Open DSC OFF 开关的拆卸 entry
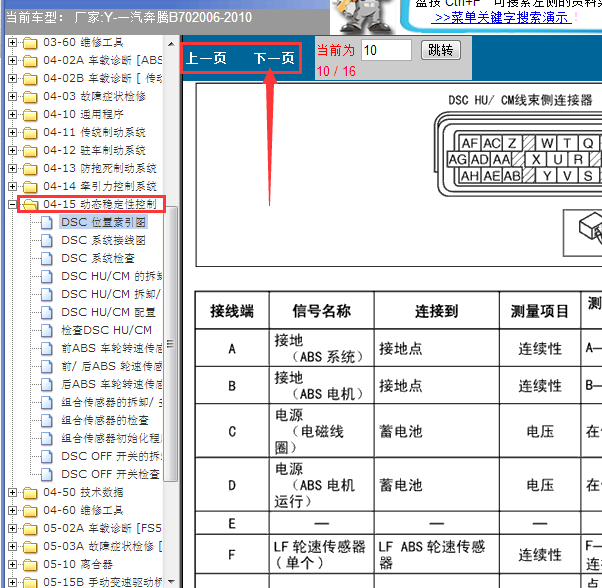 (x=111, y=457)
